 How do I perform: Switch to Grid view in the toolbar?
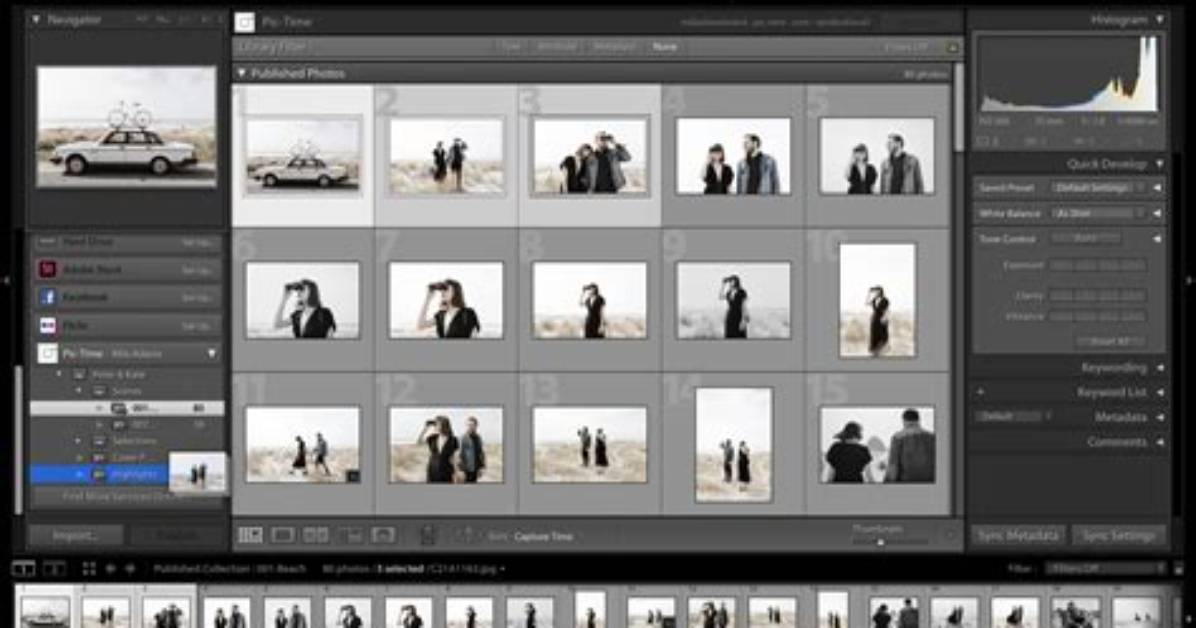[249, 536]
